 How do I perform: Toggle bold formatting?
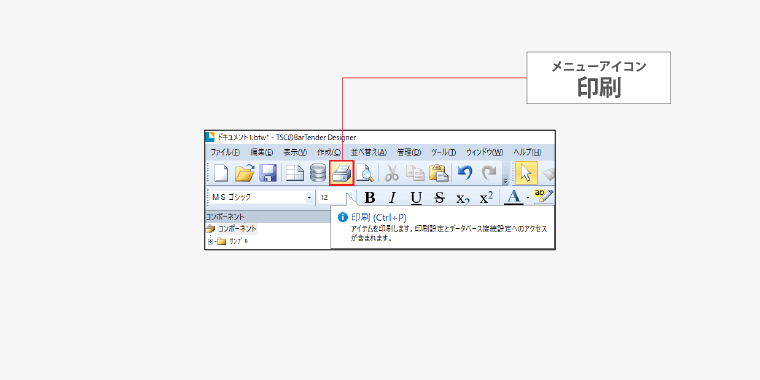(370, 198)
